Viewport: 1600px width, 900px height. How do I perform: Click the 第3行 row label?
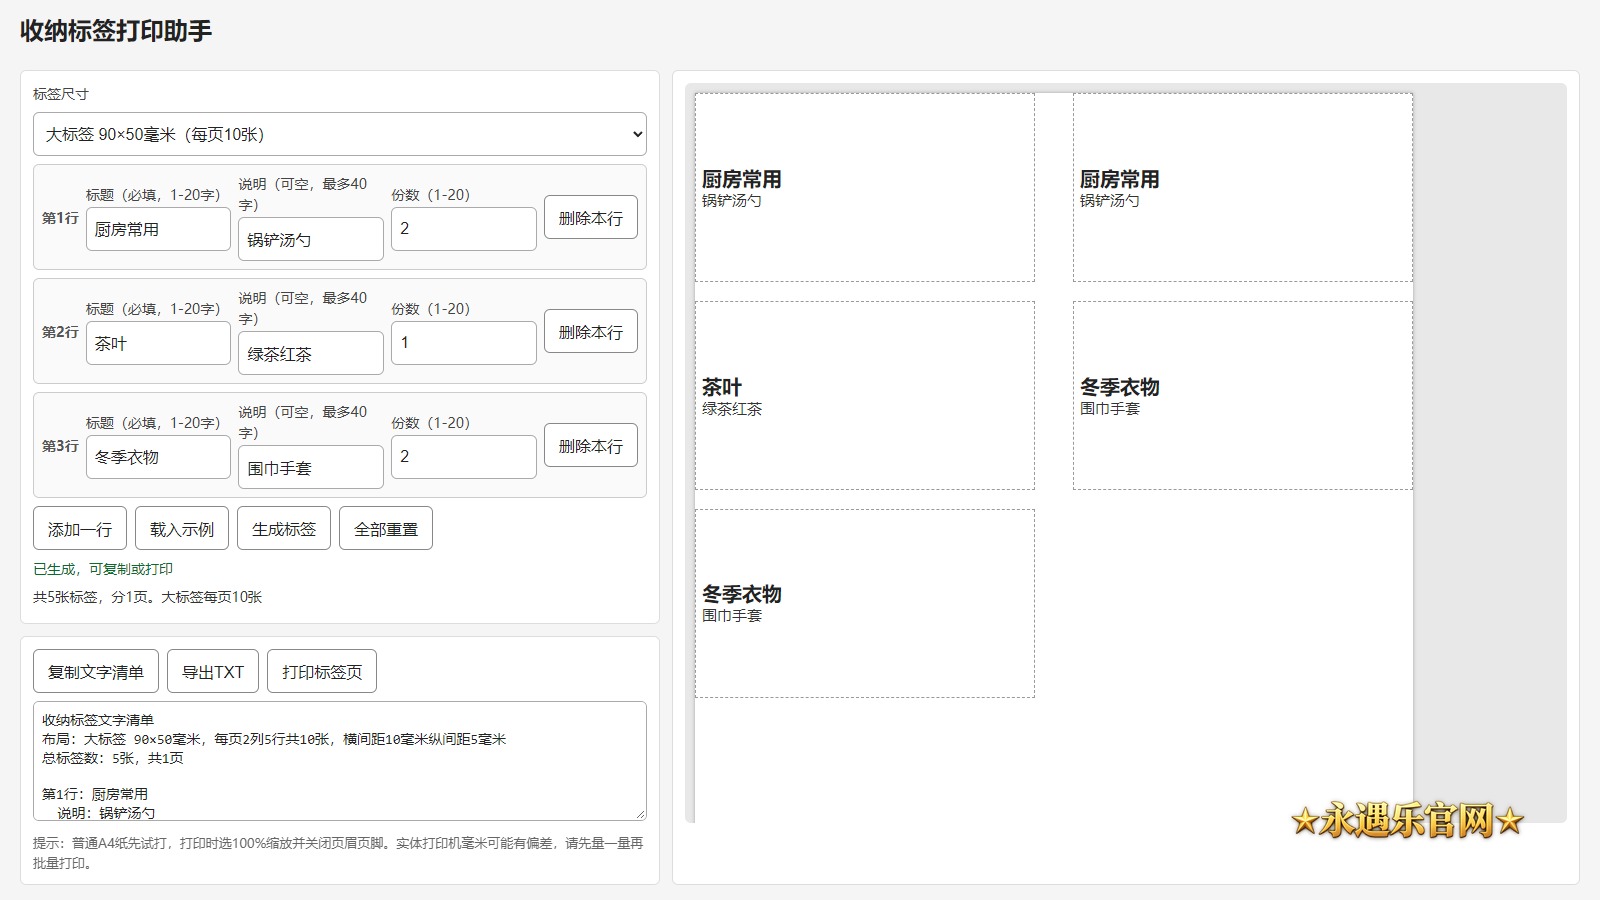click(60, 446)
